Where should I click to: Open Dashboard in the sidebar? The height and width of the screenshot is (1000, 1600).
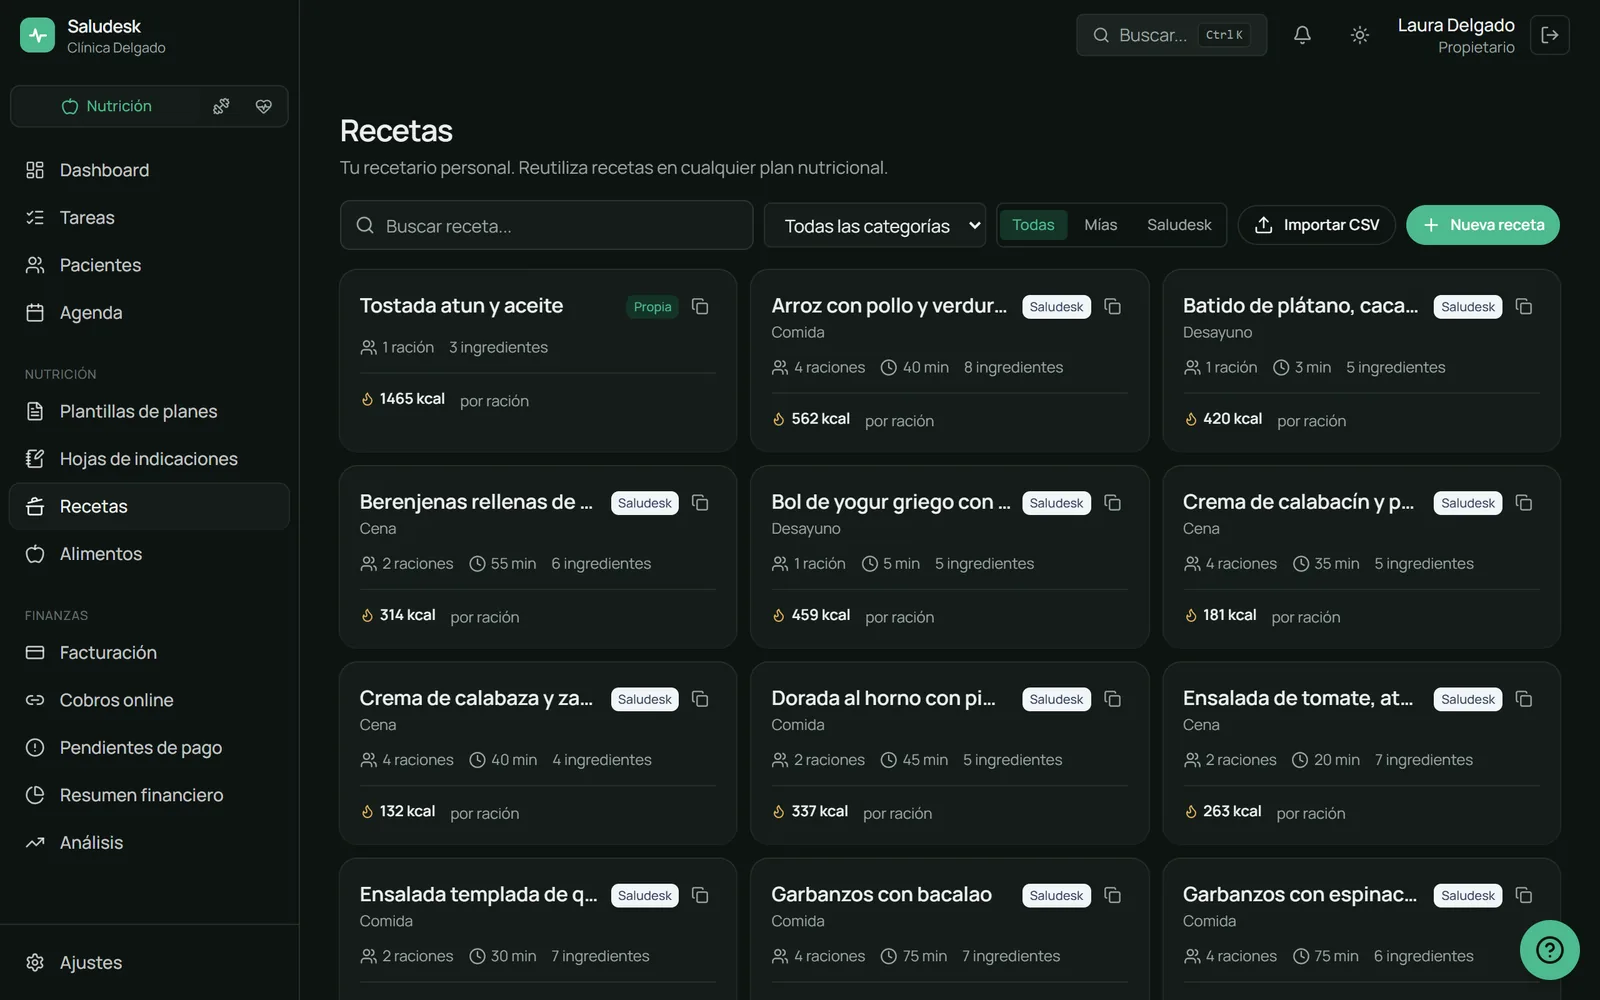149,170
